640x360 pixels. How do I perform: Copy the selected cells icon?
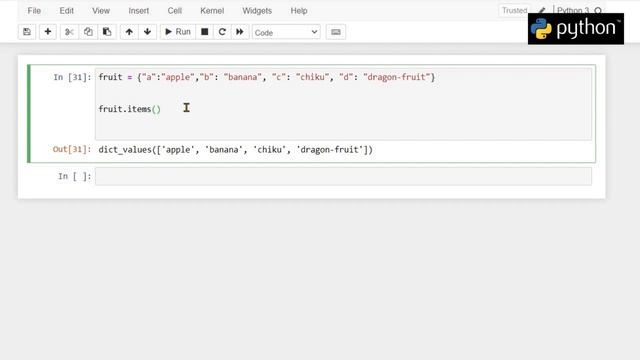pyautogui.click(x=88, y=32)
